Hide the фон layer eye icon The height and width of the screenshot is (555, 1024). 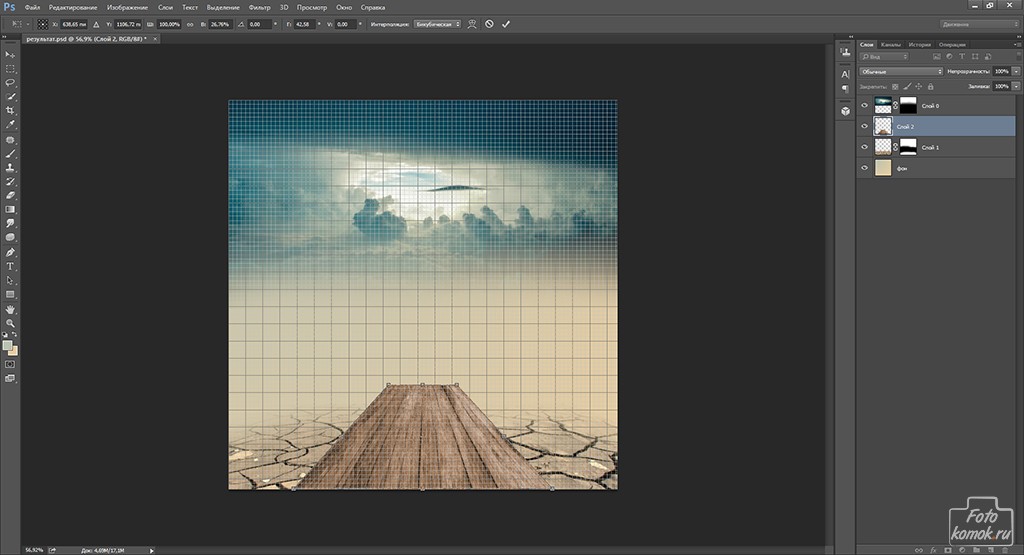click(x=865, y=170)
